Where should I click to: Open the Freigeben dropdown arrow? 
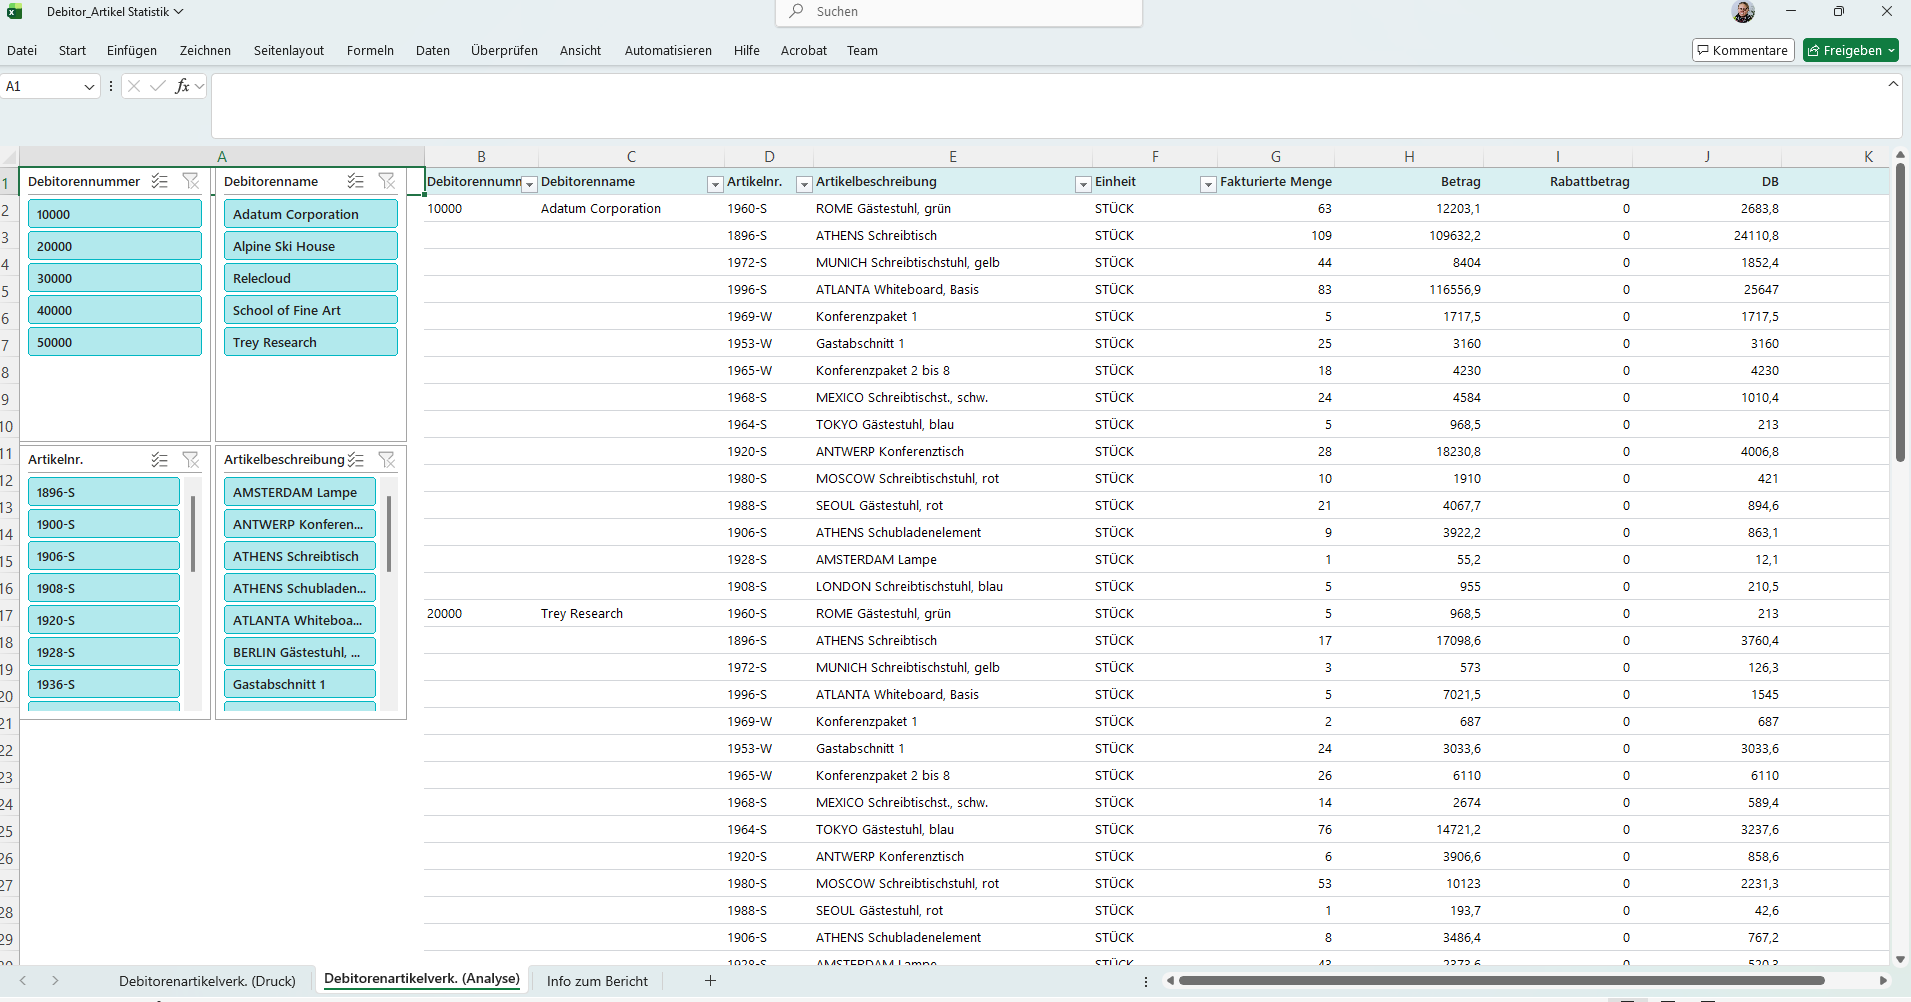click(1892, 50)
